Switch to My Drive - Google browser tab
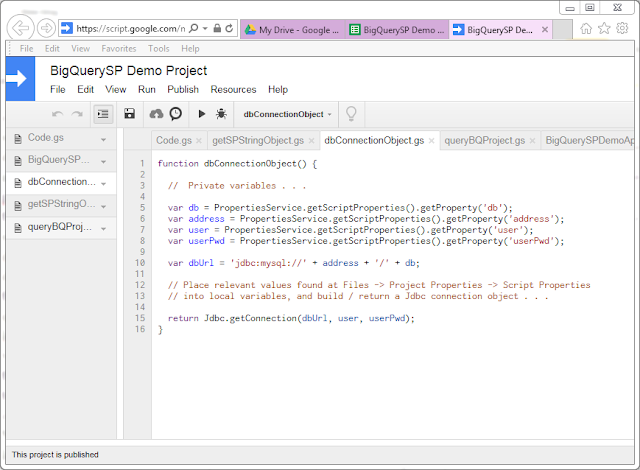The image size is (640, 470). [293, 30]
